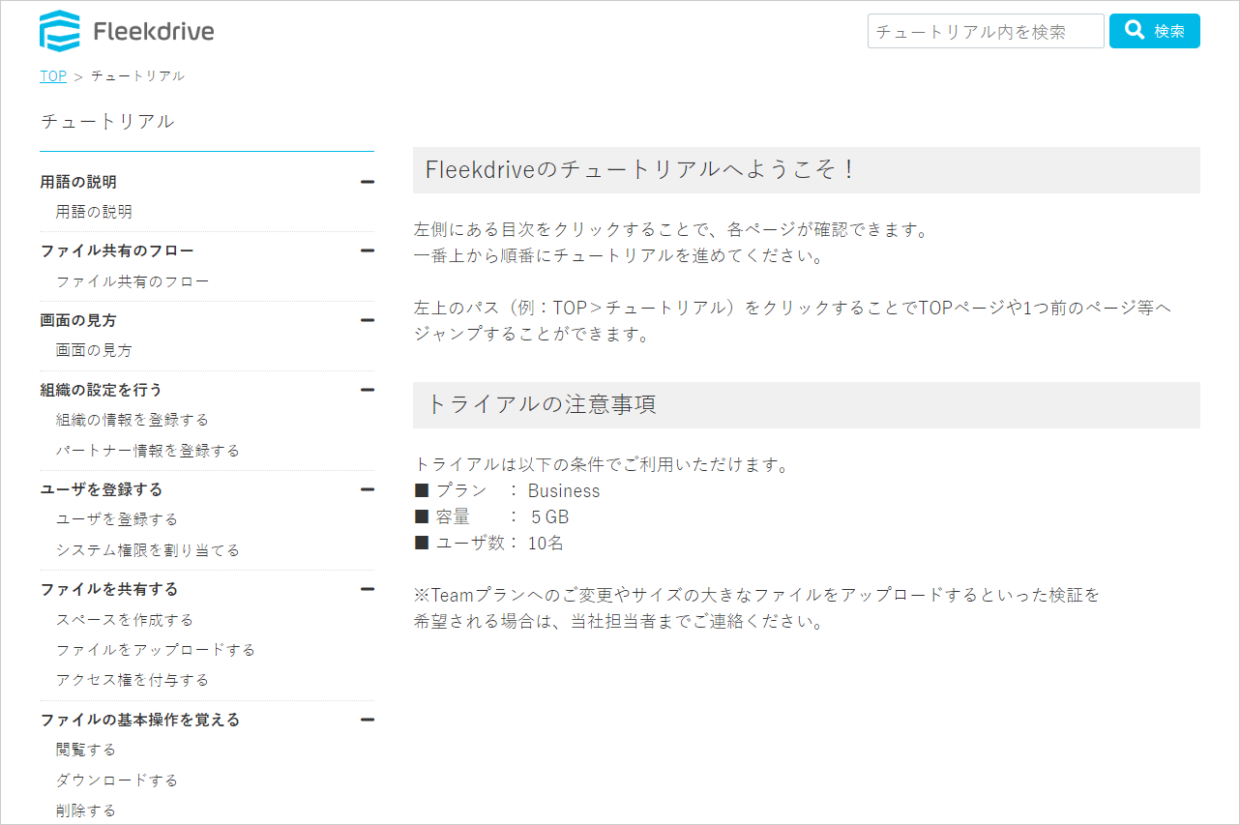This screenshot has width=1240, height=825.
Task: Collapse the ファイル共有のフロー section
Action: coord(367,250)
